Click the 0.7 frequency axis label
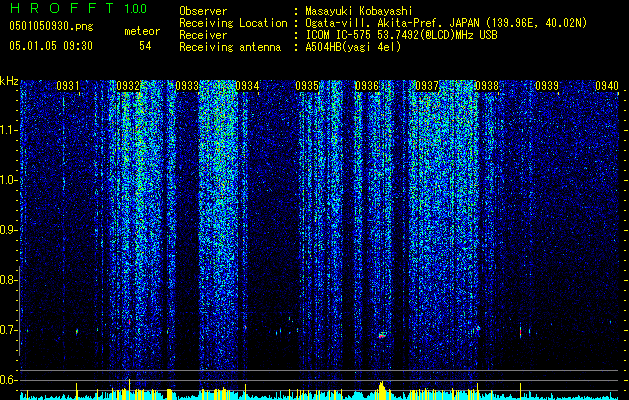This screenshot has width=629, height=400. (x=9, y=330)
